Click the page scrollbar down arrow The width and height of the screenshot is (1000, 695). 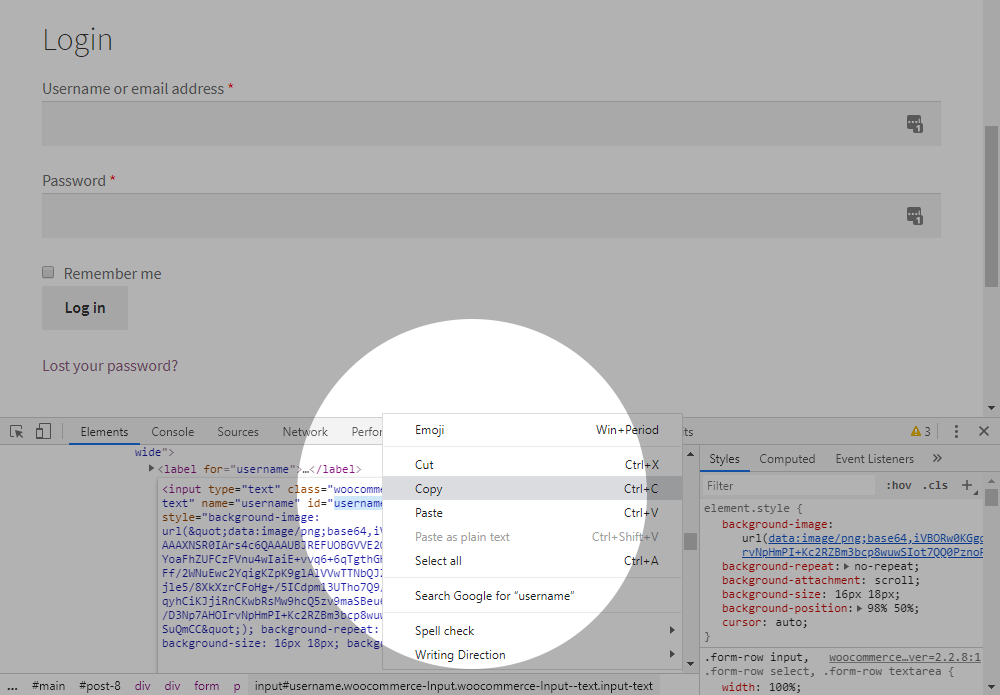click(x=991, y=408)
